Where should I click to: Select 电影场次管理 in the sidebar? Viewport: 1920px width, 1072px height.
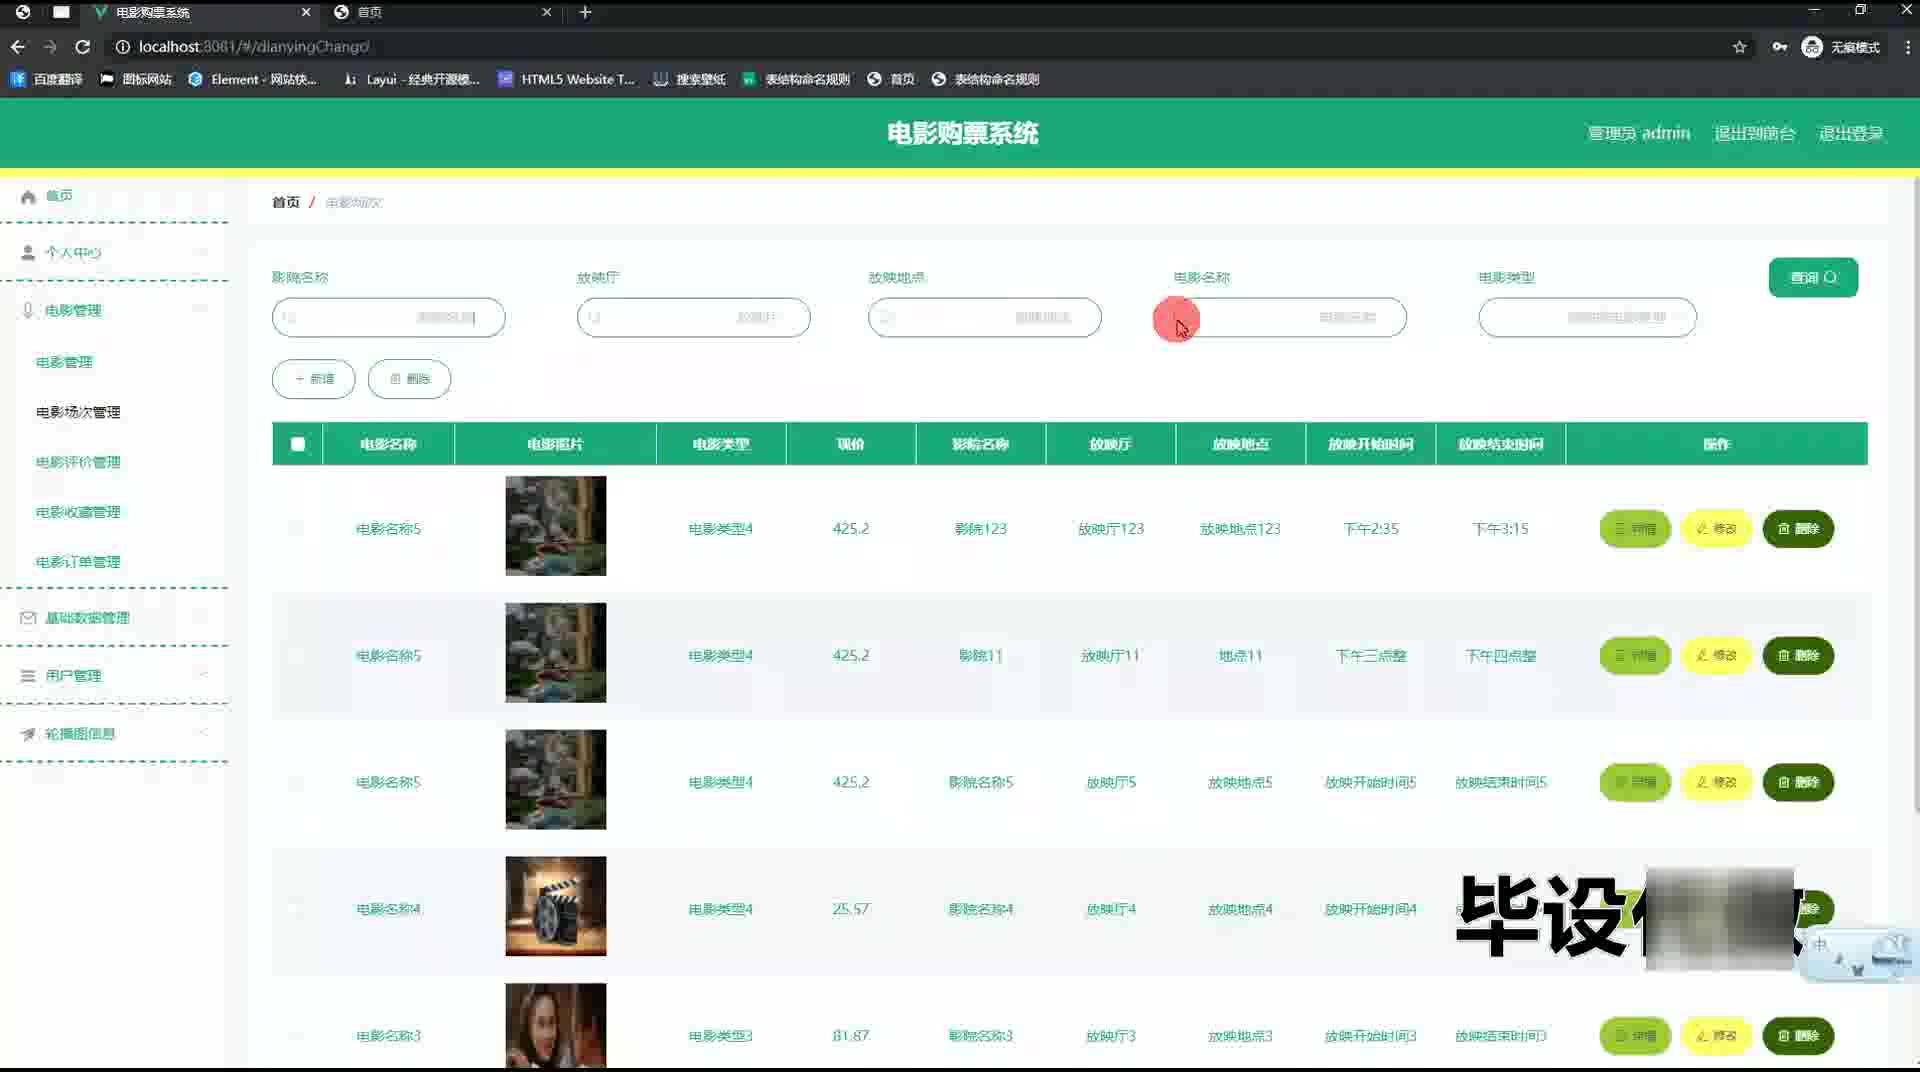pyautogui.click(x=78, y=412)
